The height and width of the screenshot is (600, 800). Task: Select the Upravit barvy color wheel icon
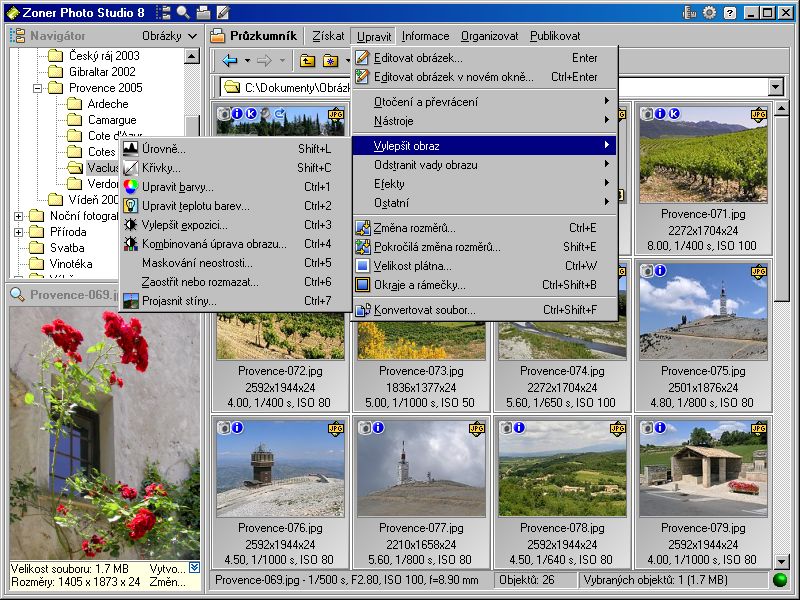(131, 187)
